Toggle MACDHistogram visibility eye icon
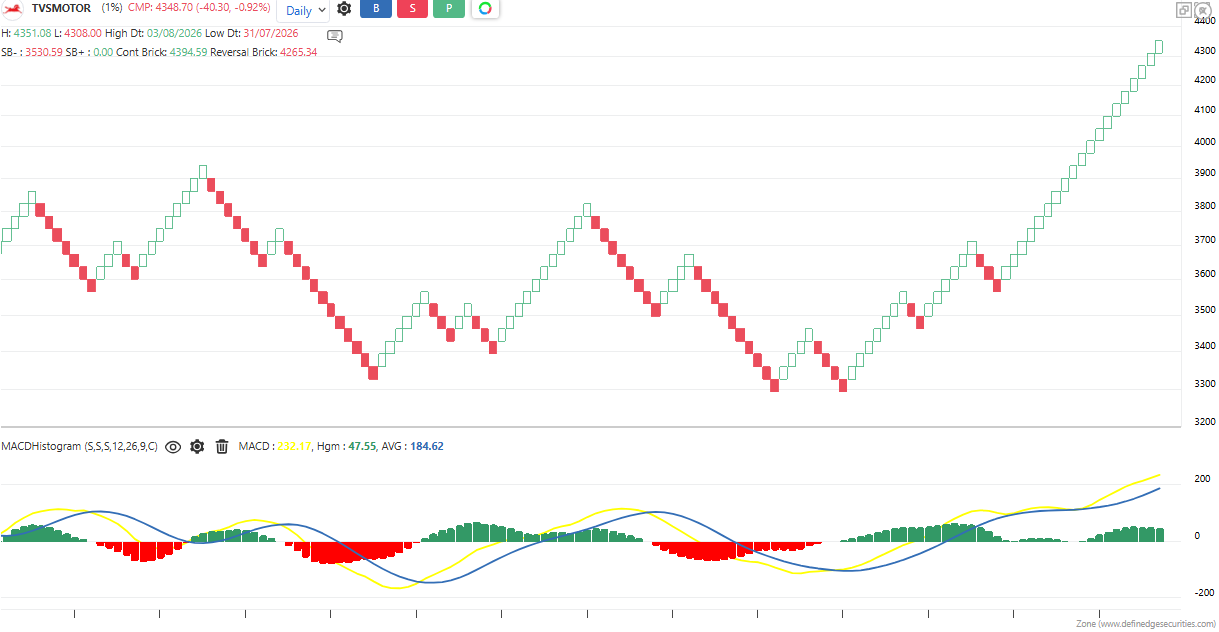Viewport: 1219px width, 632px height. [x=173, y=446]
